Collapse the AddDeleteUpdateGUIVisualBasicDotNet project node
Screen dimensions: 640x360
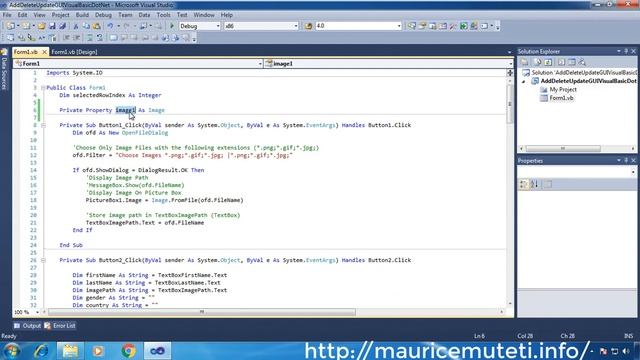coord(524,81)
